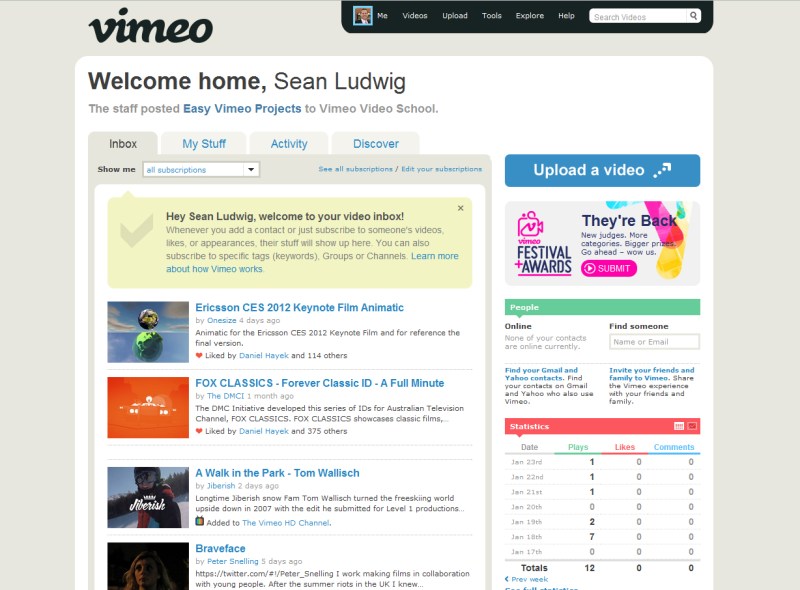This screenshot has height=590, width=800.
Task: Visit The DMCI profile link
Action: point(226,396)
